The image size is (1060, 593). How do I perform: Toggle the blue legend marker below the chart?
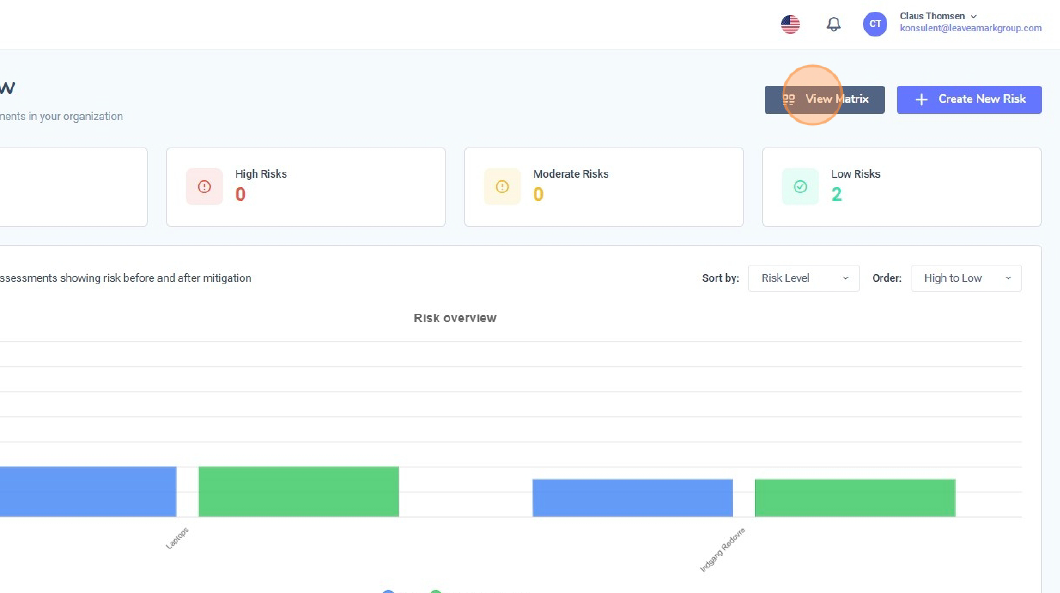click(x=388, y=590)
